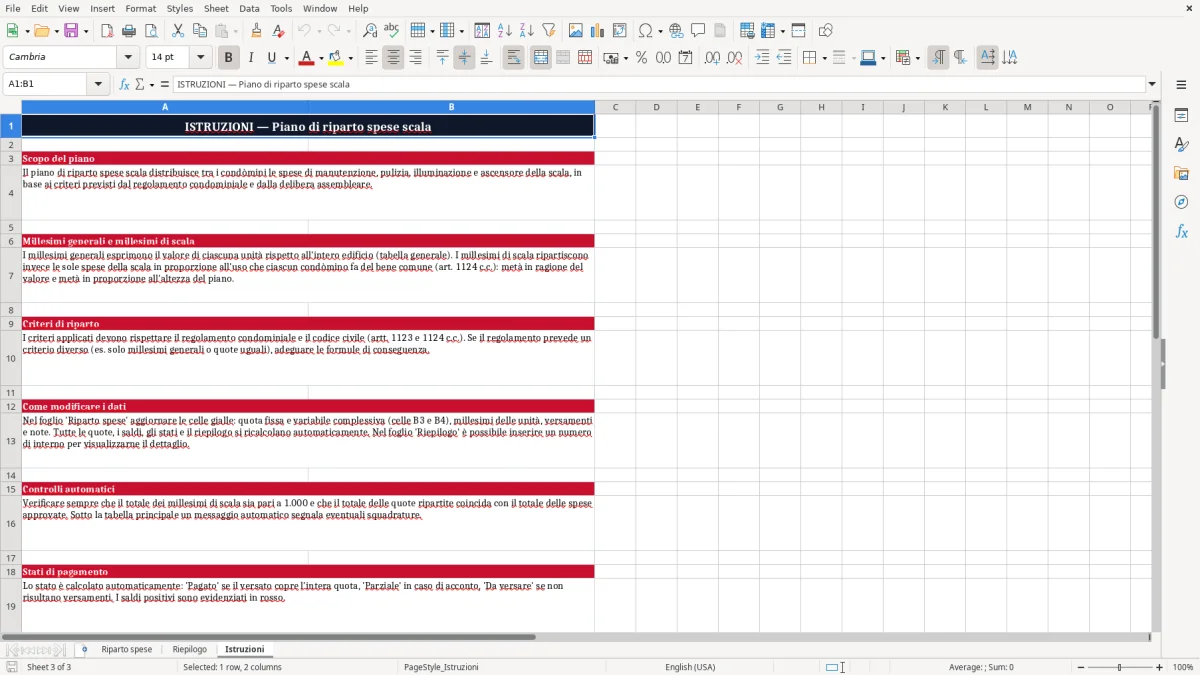Click the formula input line
Image resolution: width=1200 pixels, height=675 pixels.
tap(658, 84)
